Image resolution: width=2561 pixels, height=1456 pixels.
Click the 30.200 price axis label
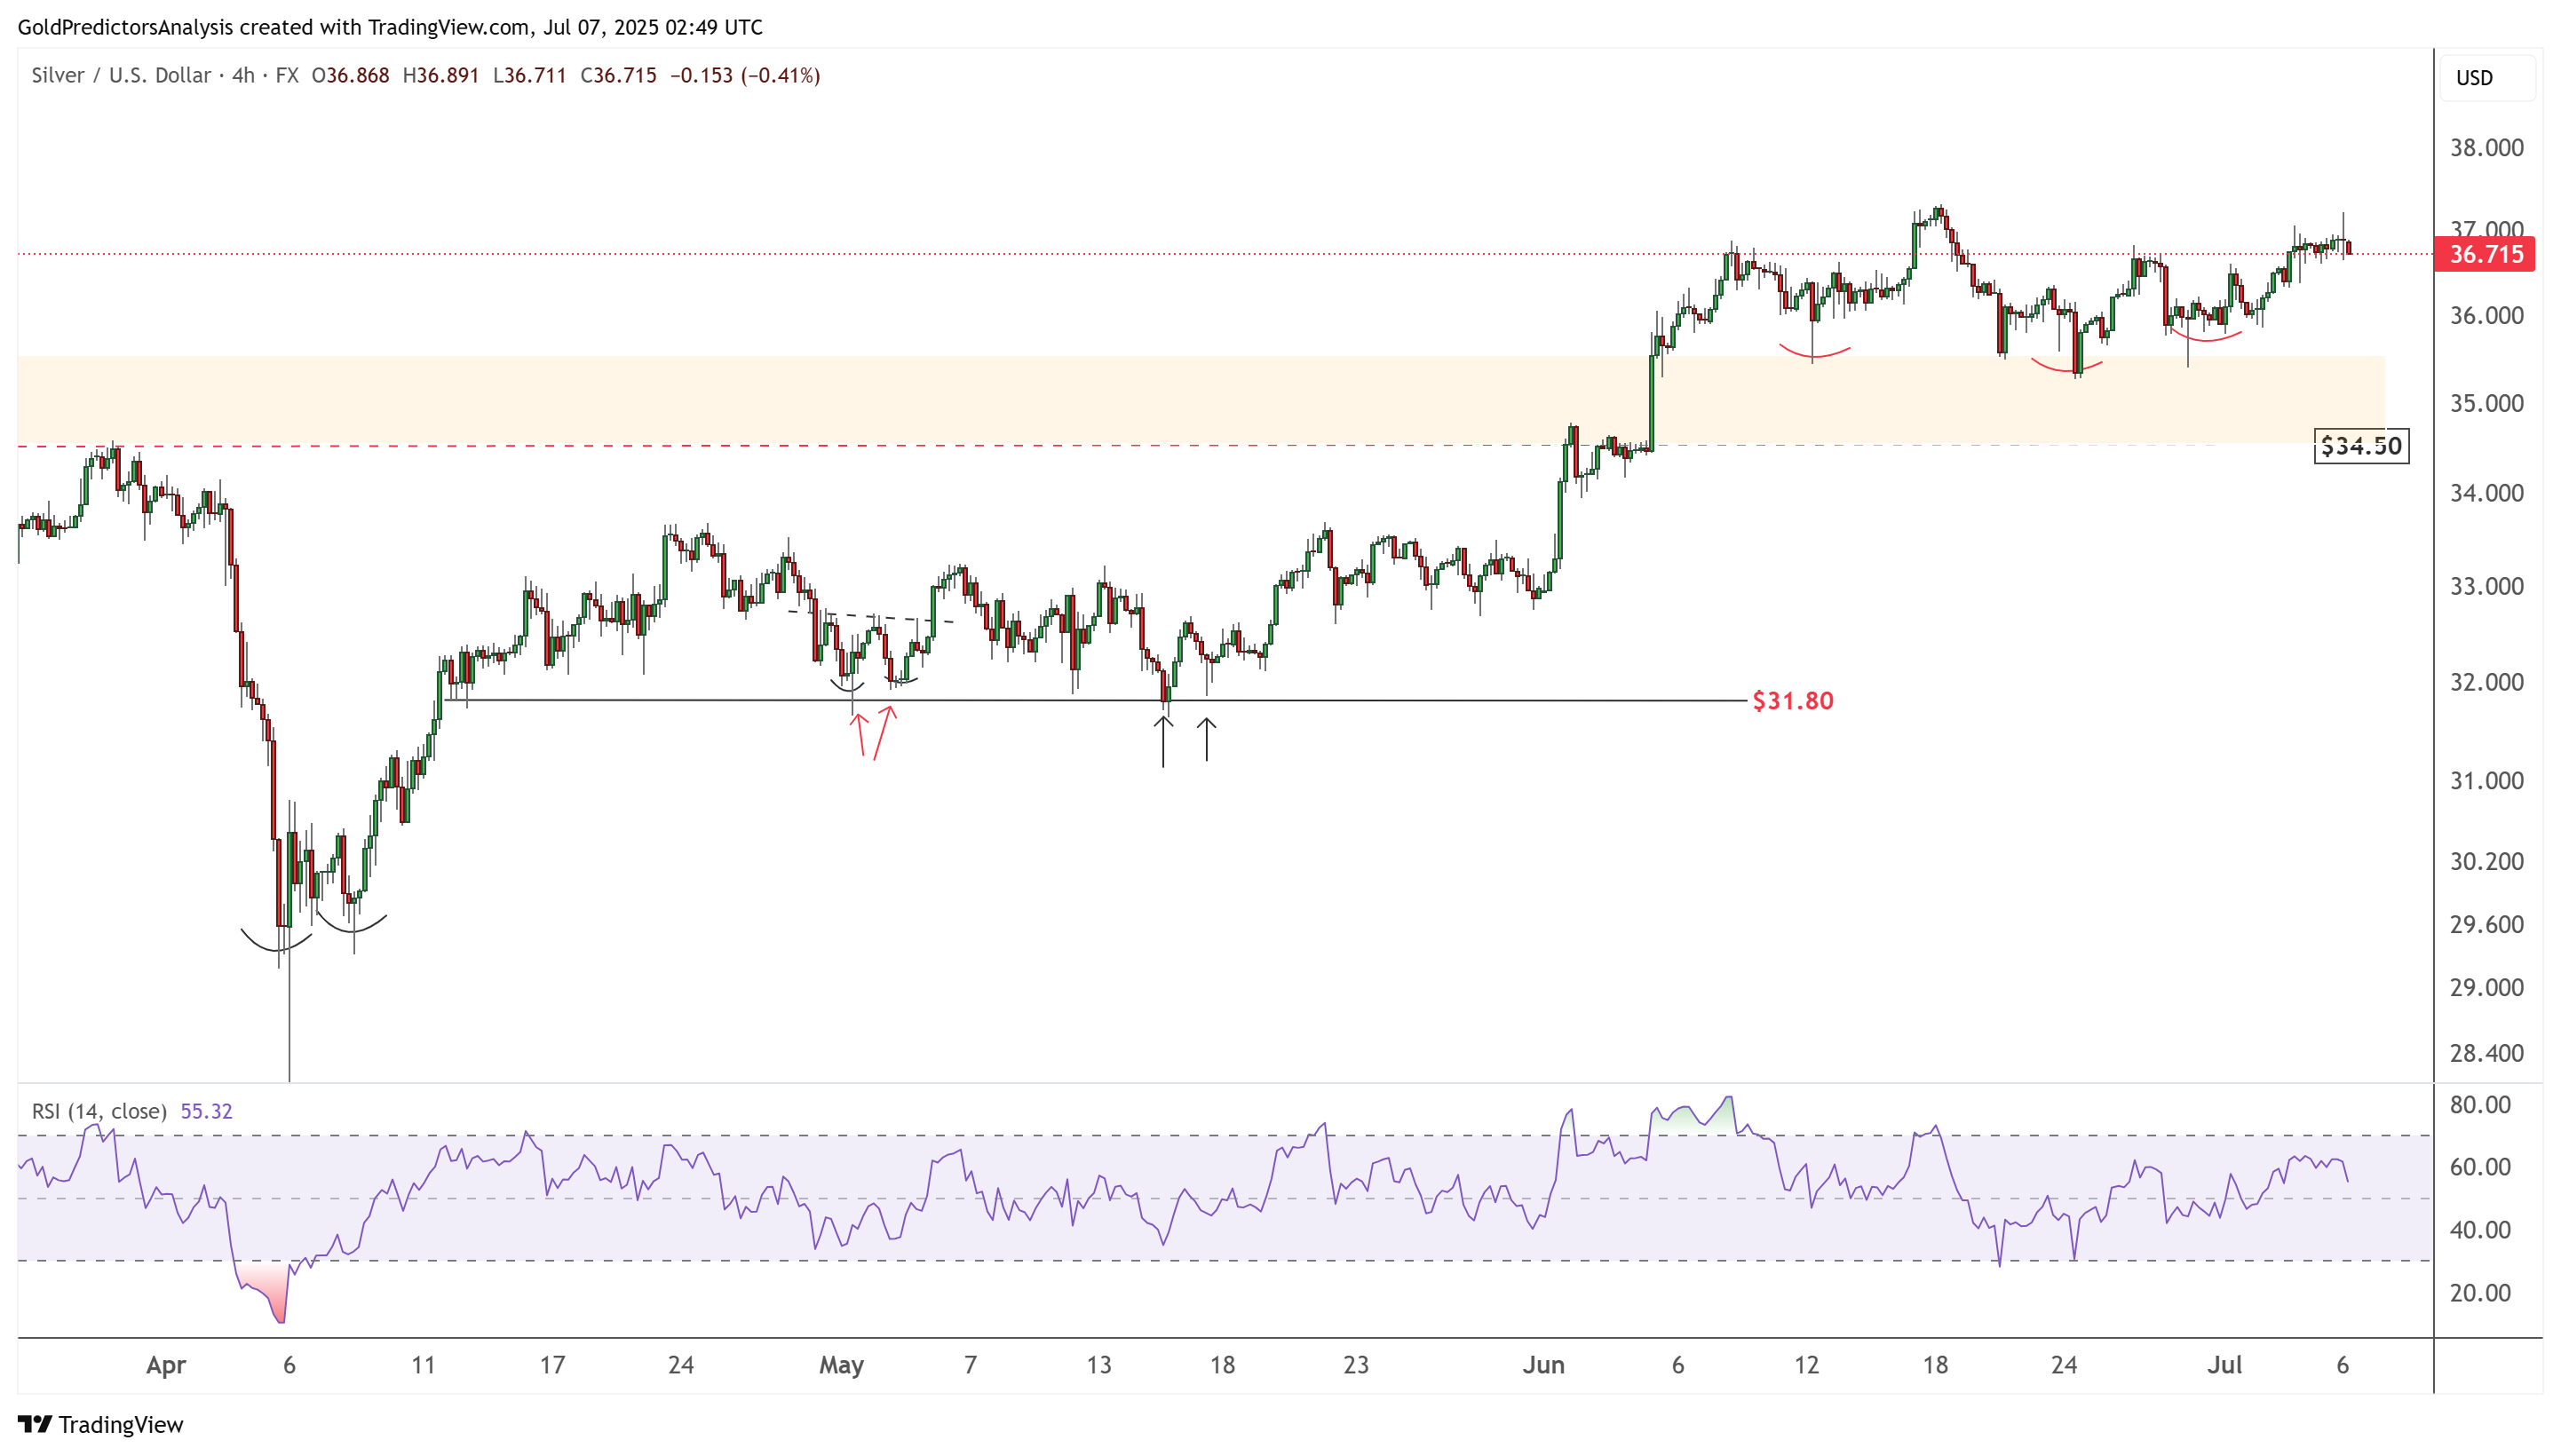click(2486, 861)
